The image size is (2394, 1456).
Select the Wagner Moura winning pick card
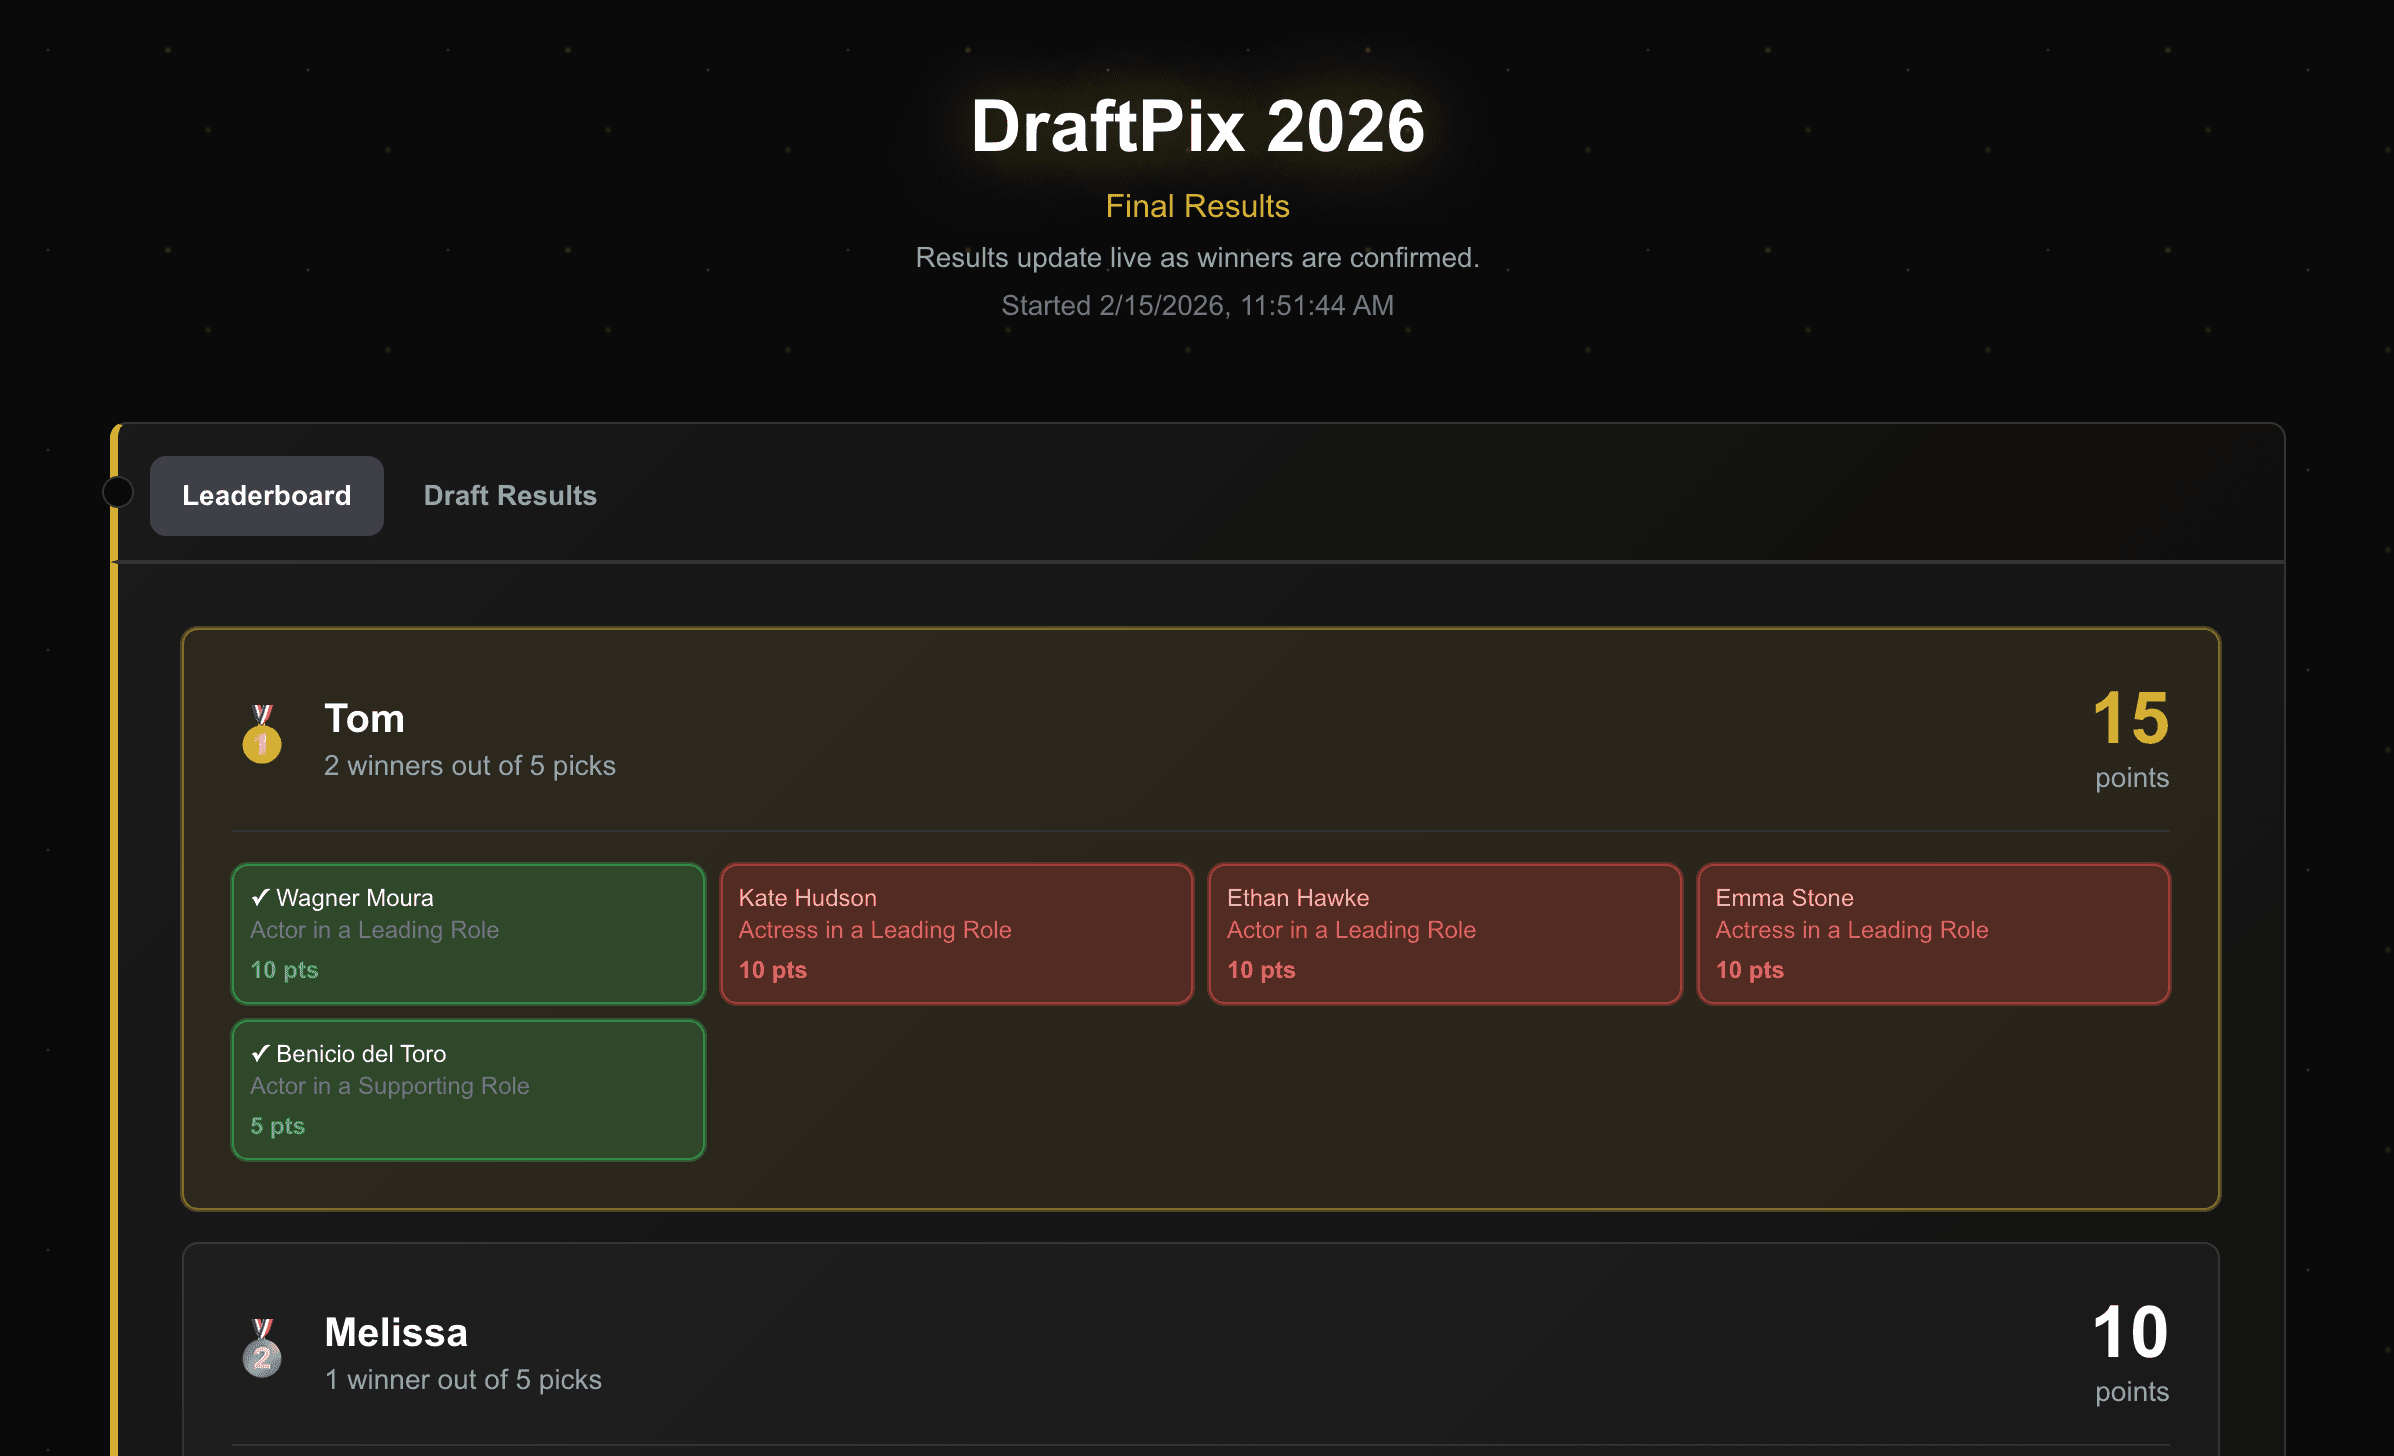[467, 932]
